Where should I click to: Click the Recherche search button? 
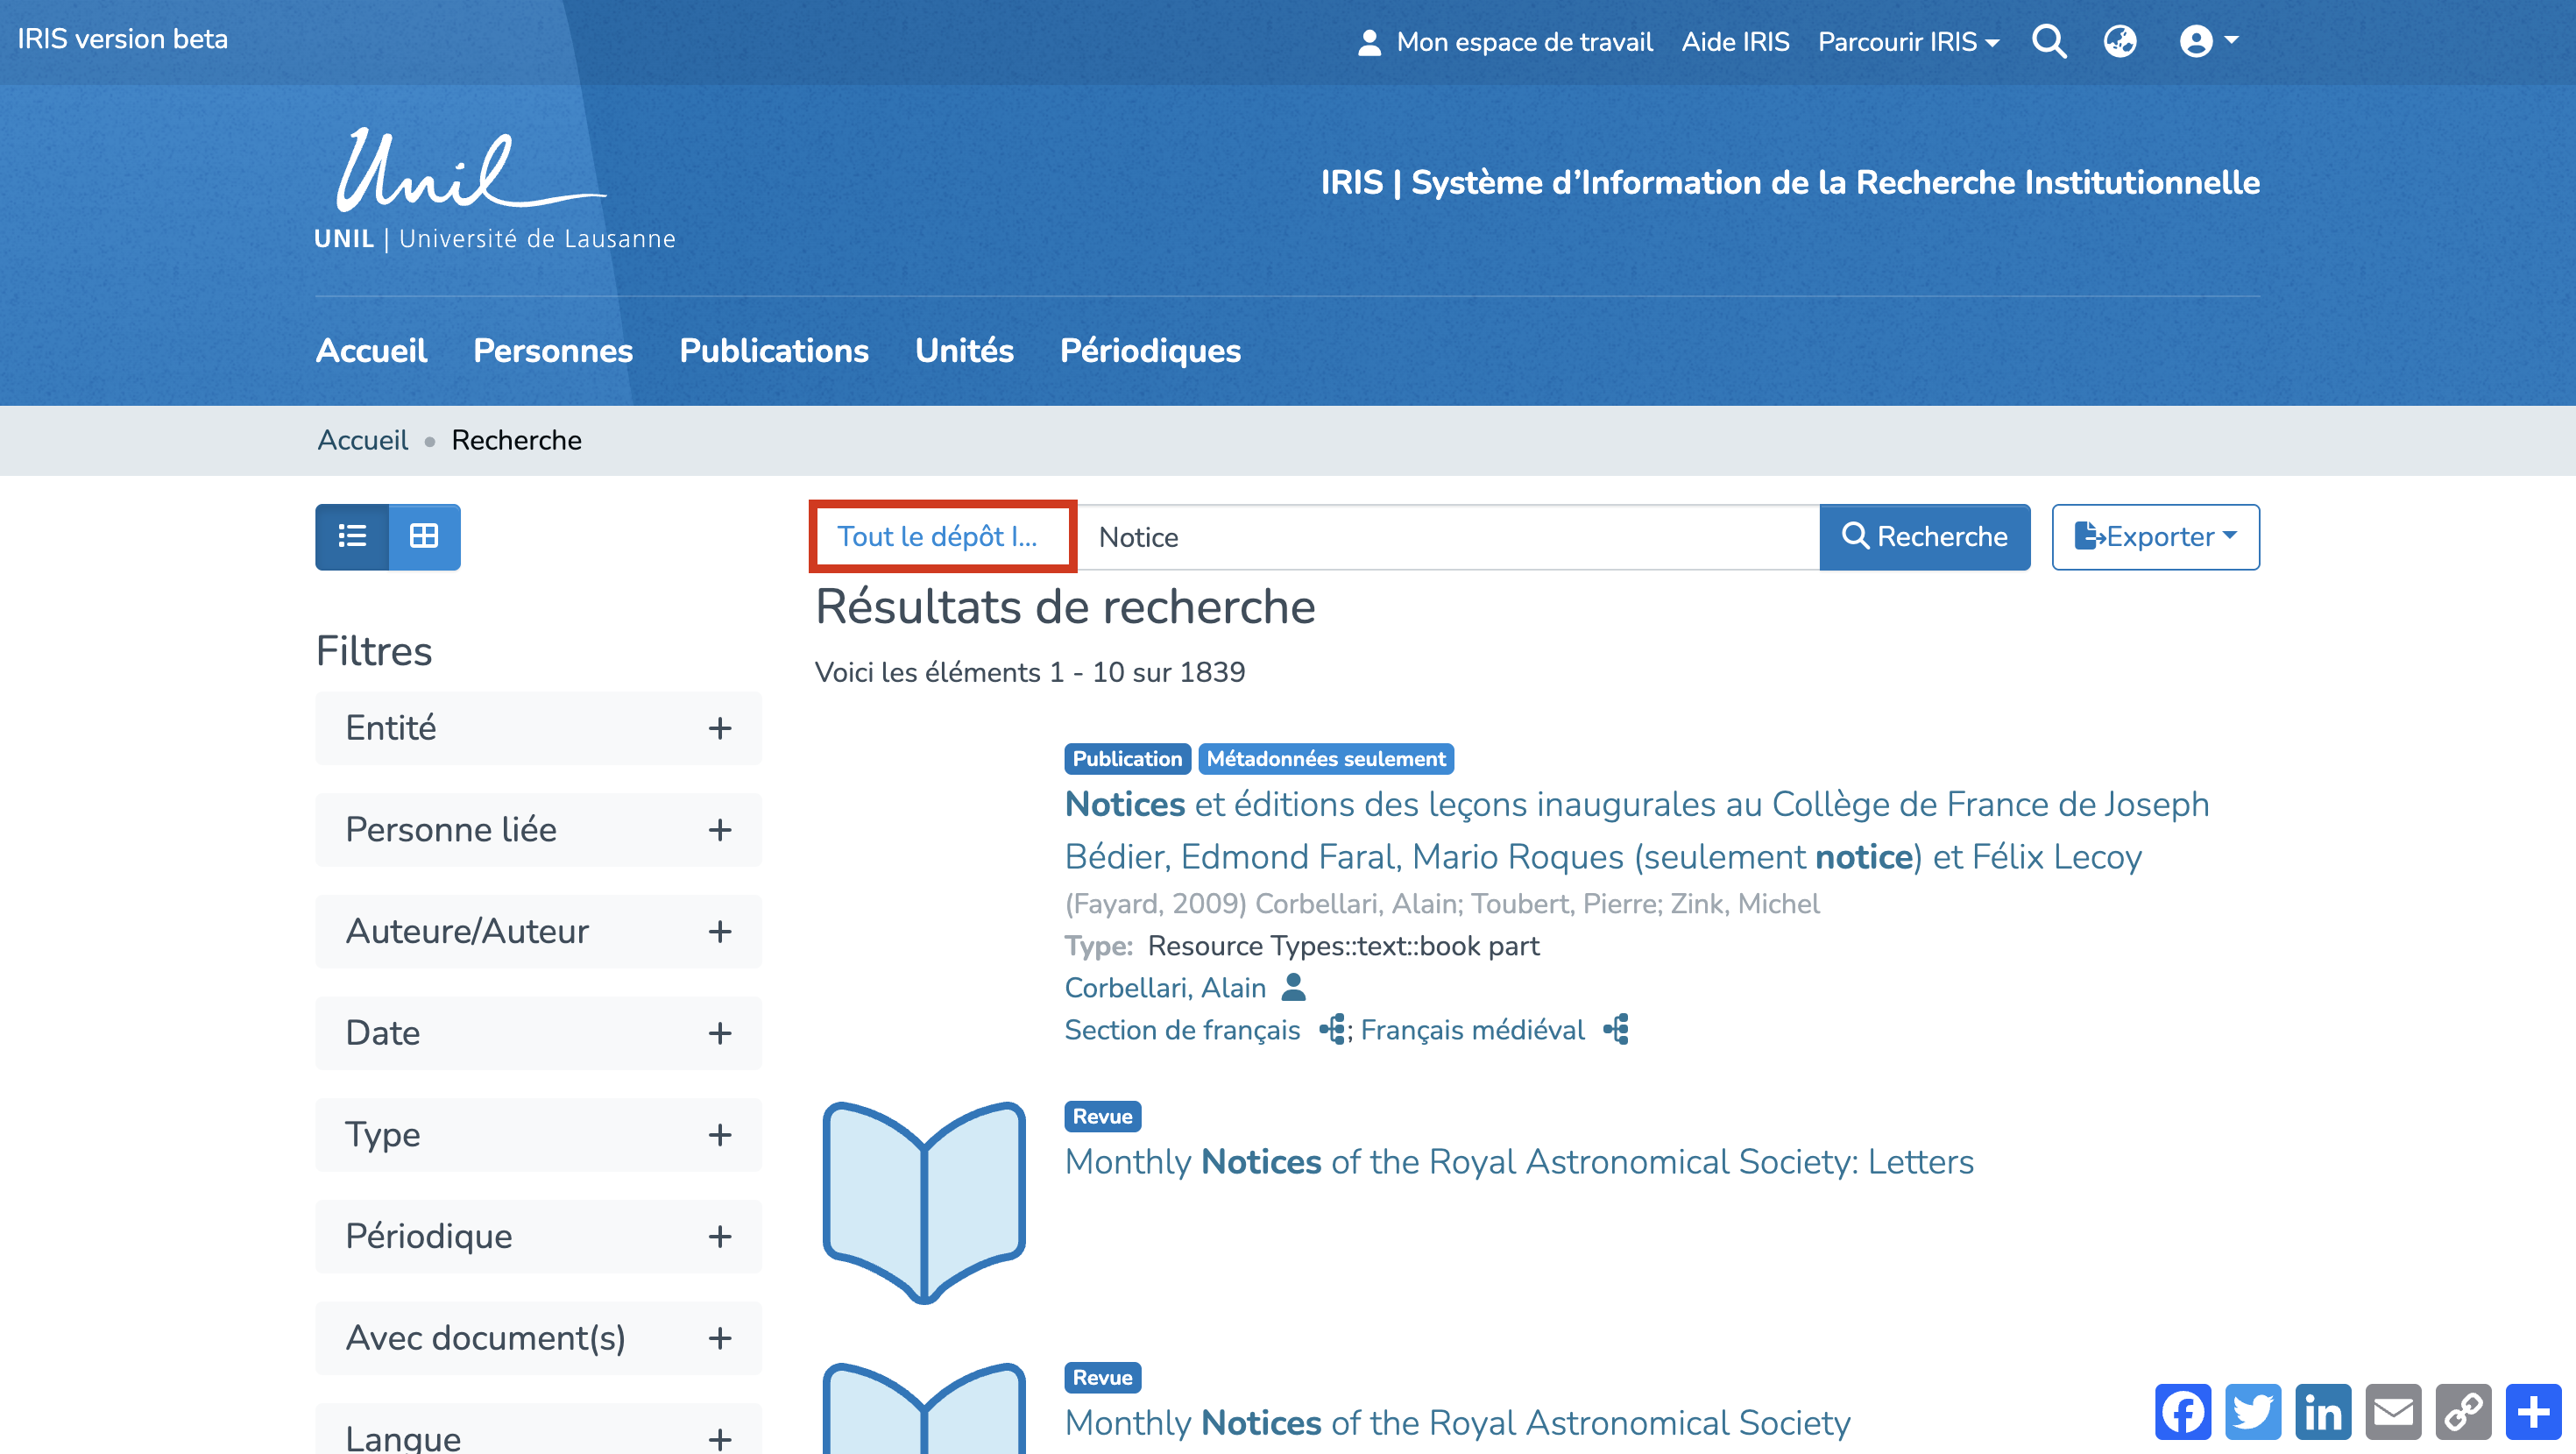1923,537
